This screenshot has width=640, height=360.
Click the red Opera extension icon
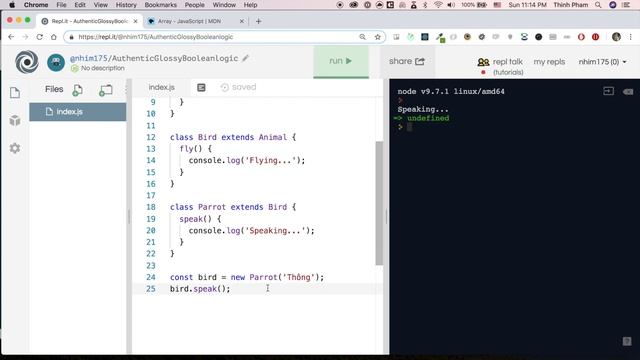(581, 37)
